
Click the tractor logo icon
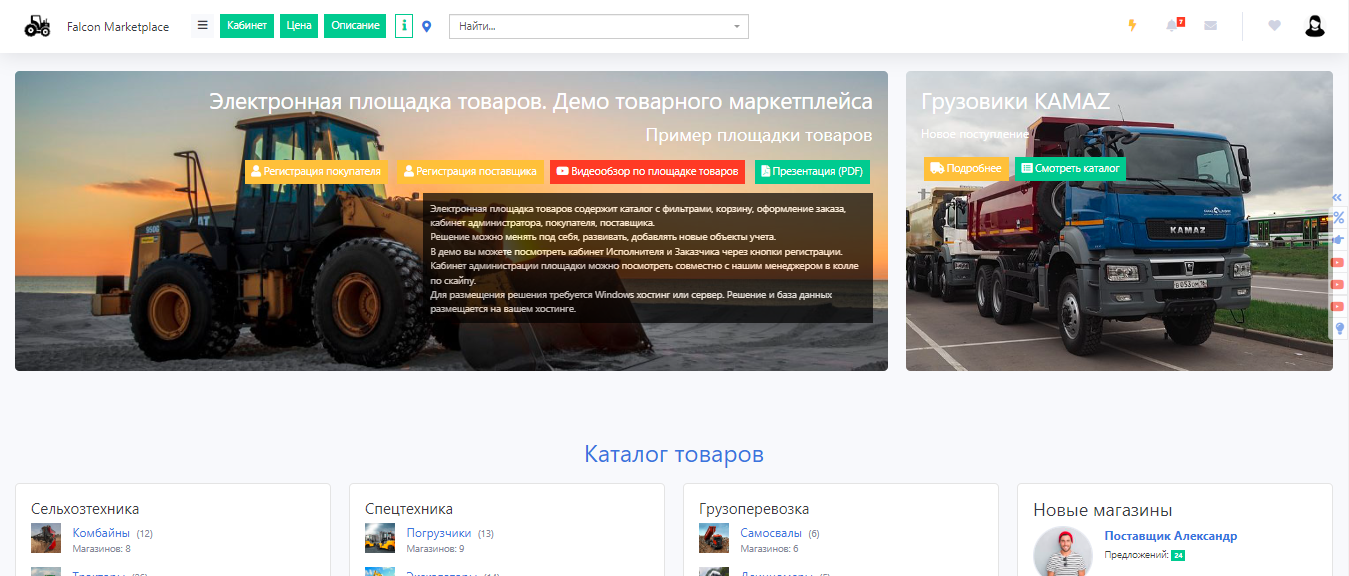click(x=37, y=26)
